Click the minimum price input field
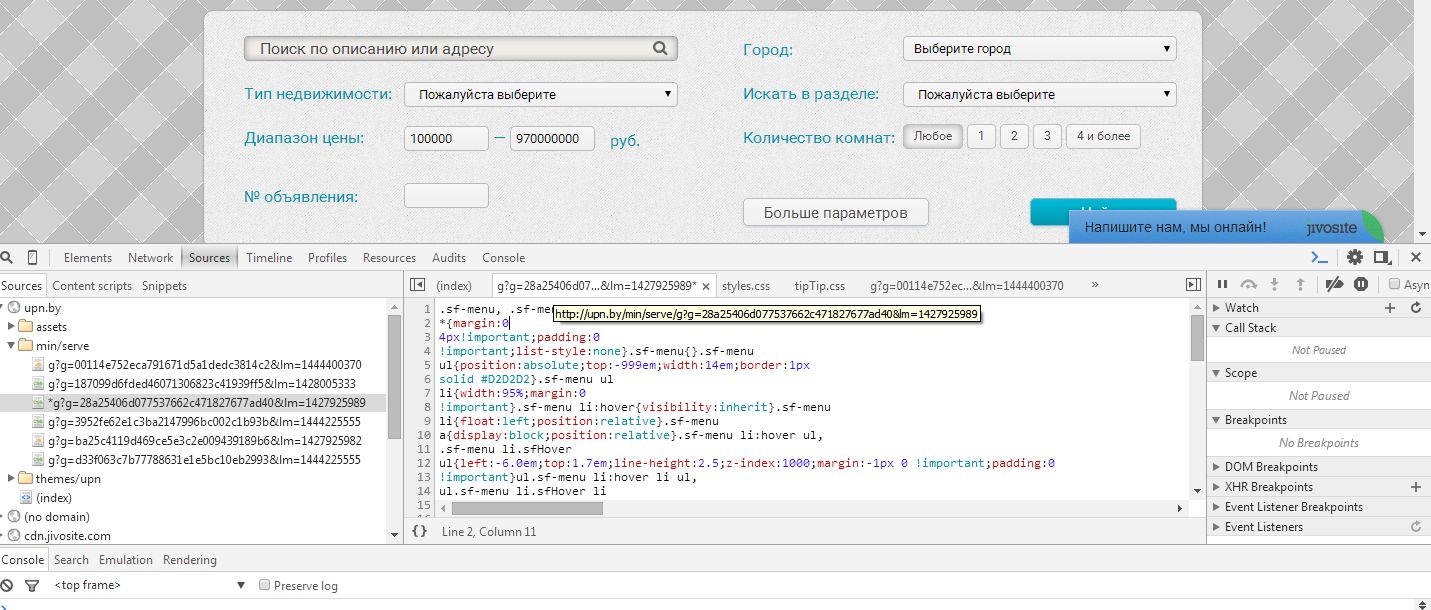The image size is (1431, 610). coord(446,139)
